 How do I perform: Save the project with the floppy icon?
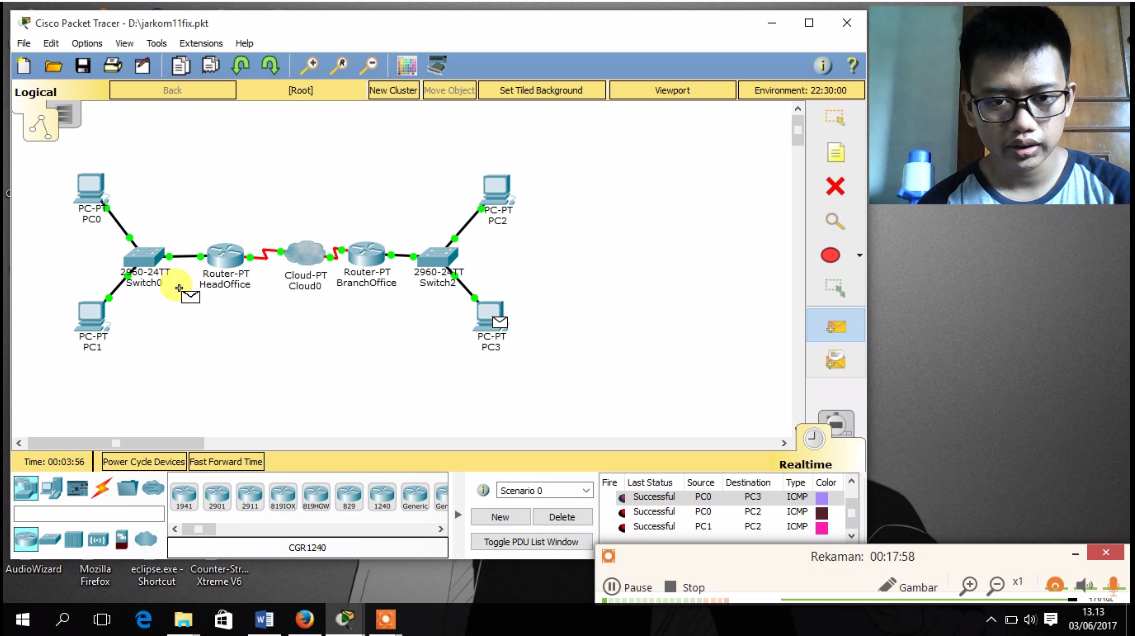coord(83,66)
